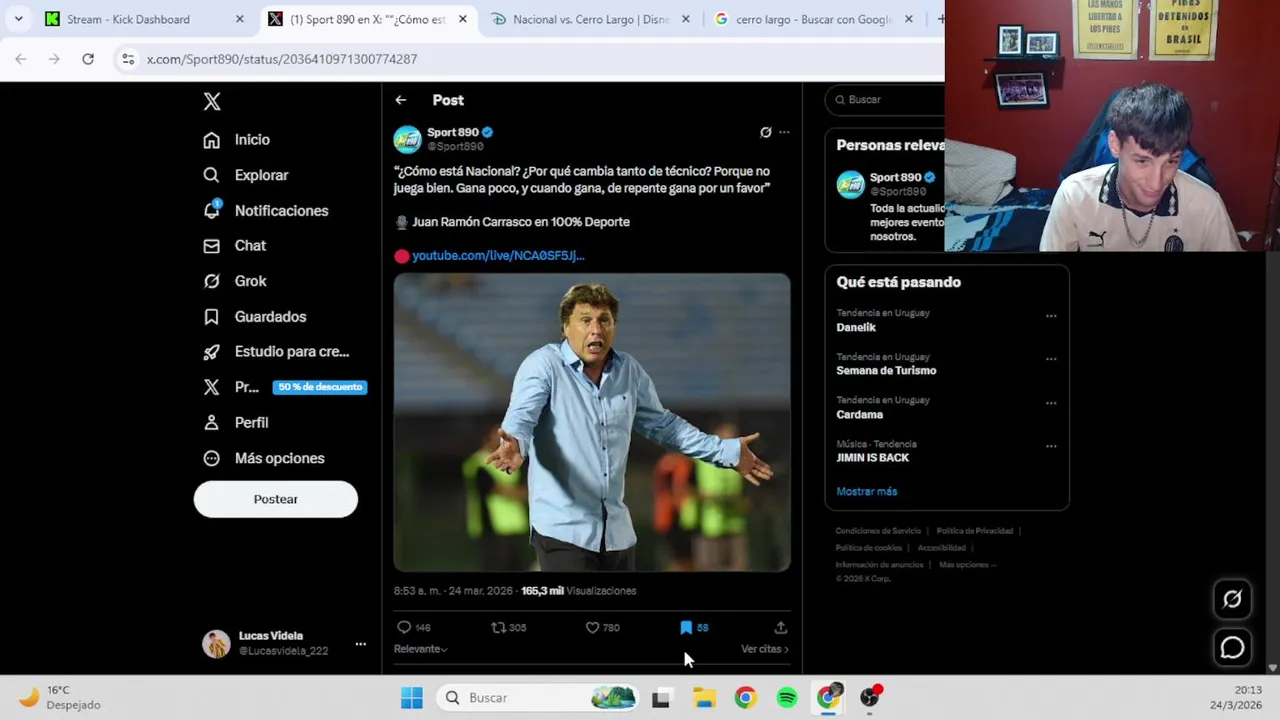Viewport: 1280px width, 720px height.
Task: Open Grok in the sidebar
Action: 235,281
